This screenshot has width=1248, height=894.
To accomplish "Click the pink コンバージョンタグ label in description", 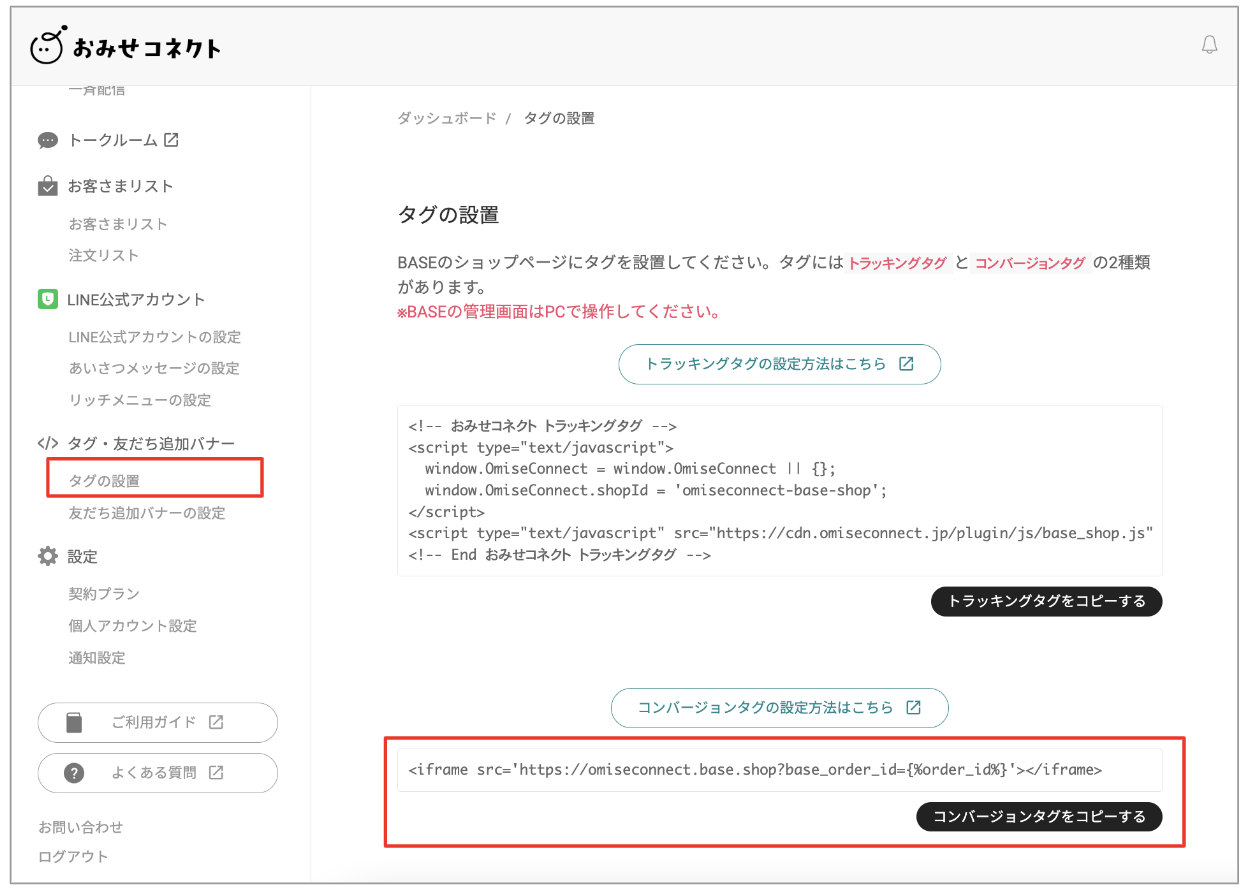I will (1030, 263).
